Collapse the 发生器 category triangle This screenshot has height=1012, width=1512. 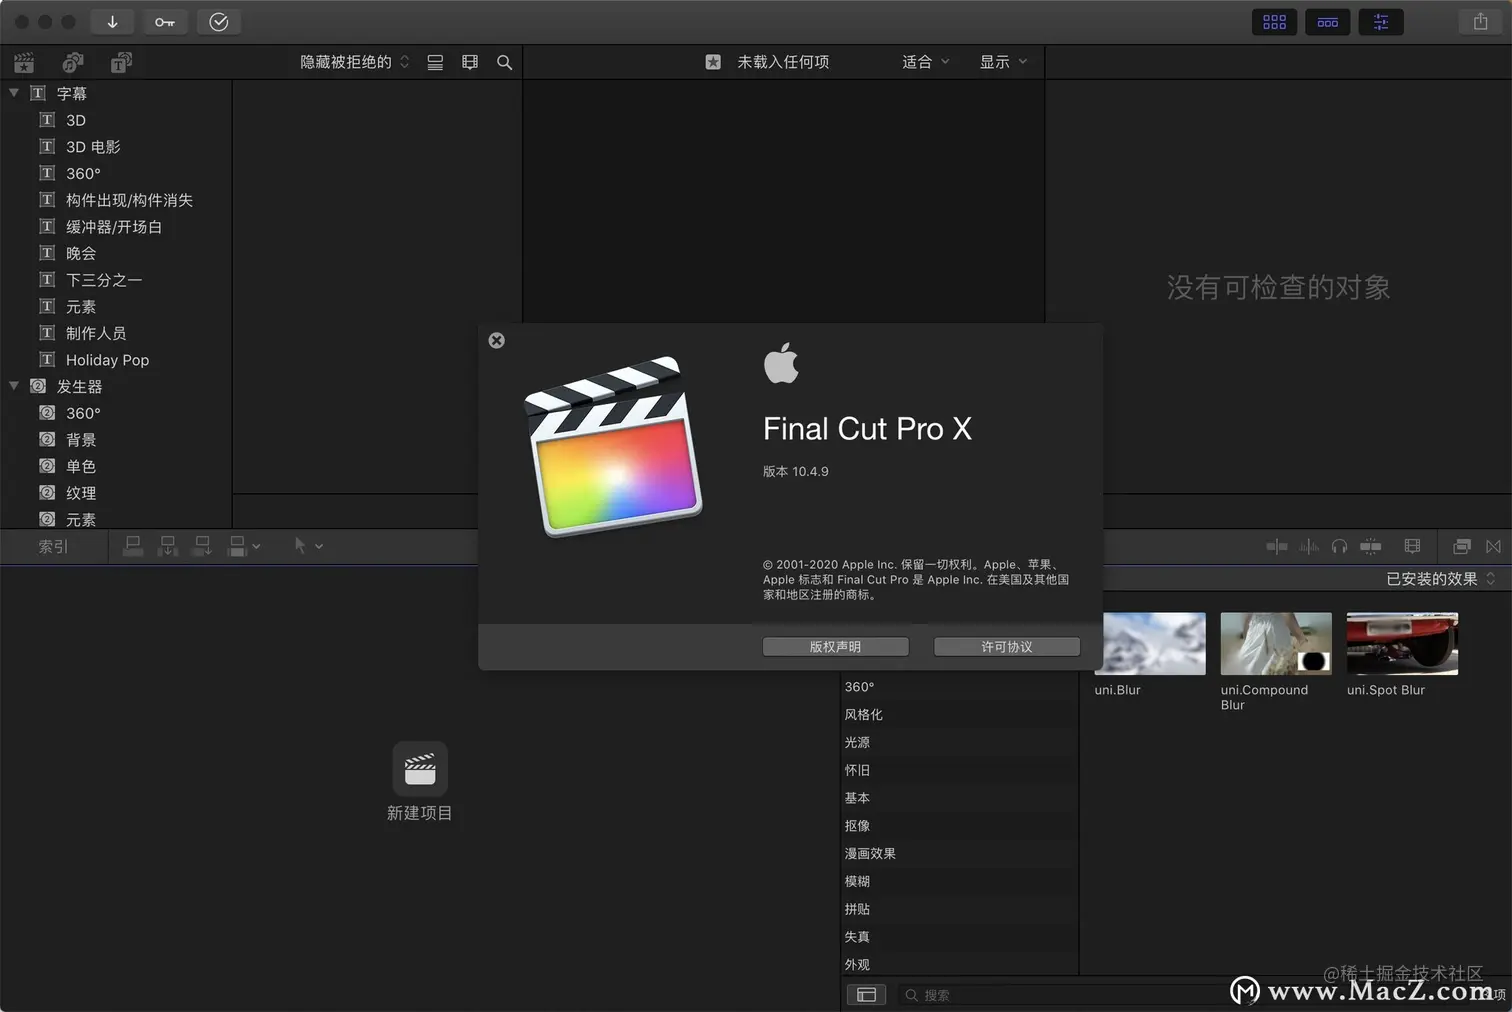pos(14,386)
